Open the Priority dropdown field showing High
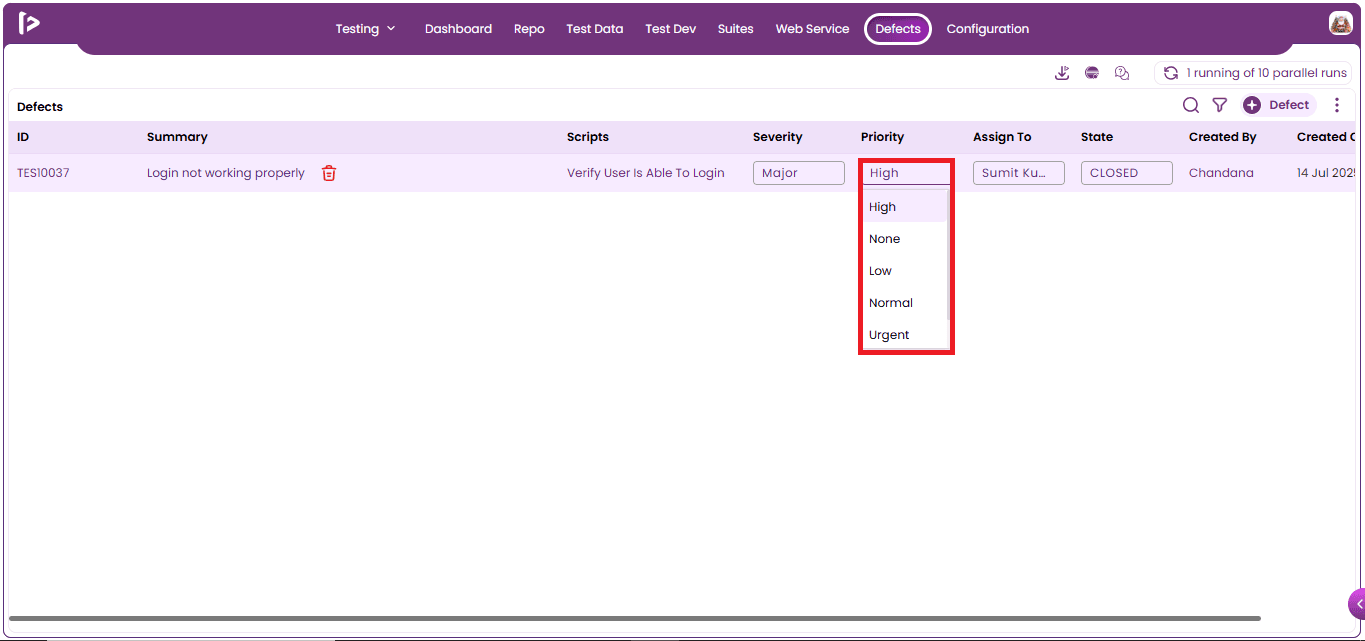The height and width of the screenshot is (641, 1365). coord(907,173)
